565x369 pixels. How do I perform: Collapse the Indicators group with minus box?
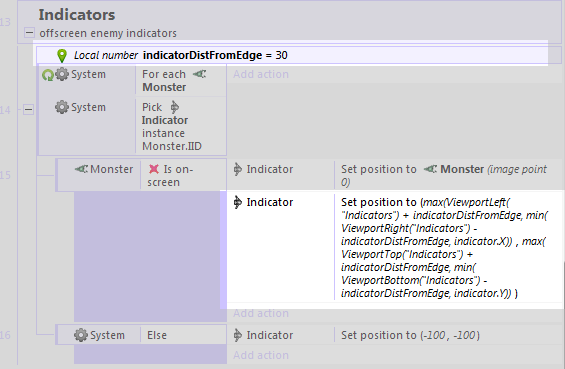click(x=29, y=33)
